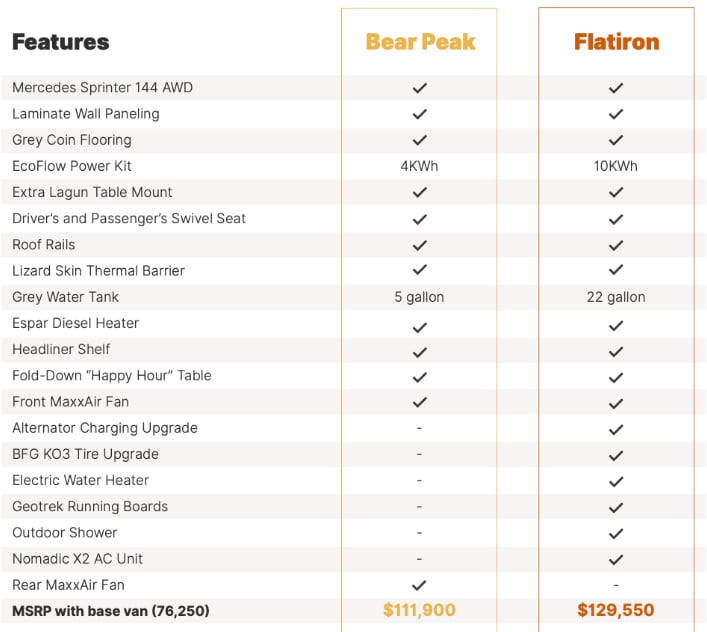Click the Flatiron $129,550 price
This screenshot has width=707, height=632.
click(616, 610)
